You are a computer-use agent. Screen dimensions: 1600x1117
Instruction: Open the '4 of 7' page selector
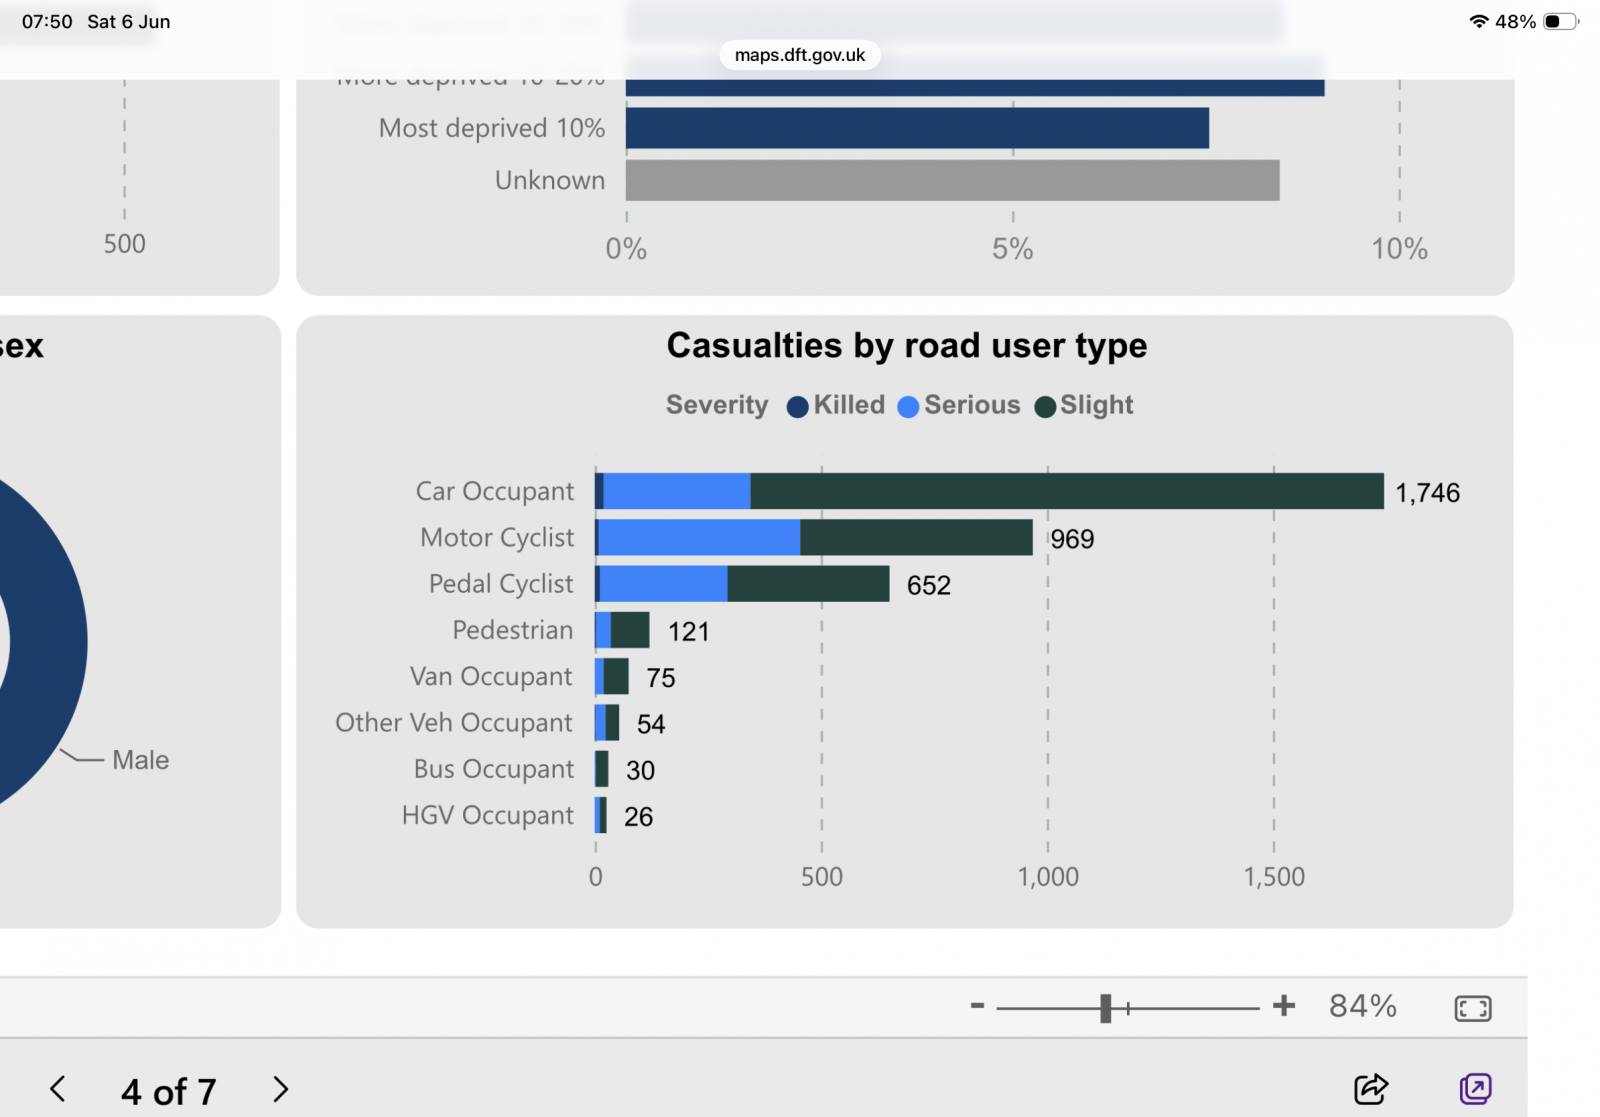168,1091
